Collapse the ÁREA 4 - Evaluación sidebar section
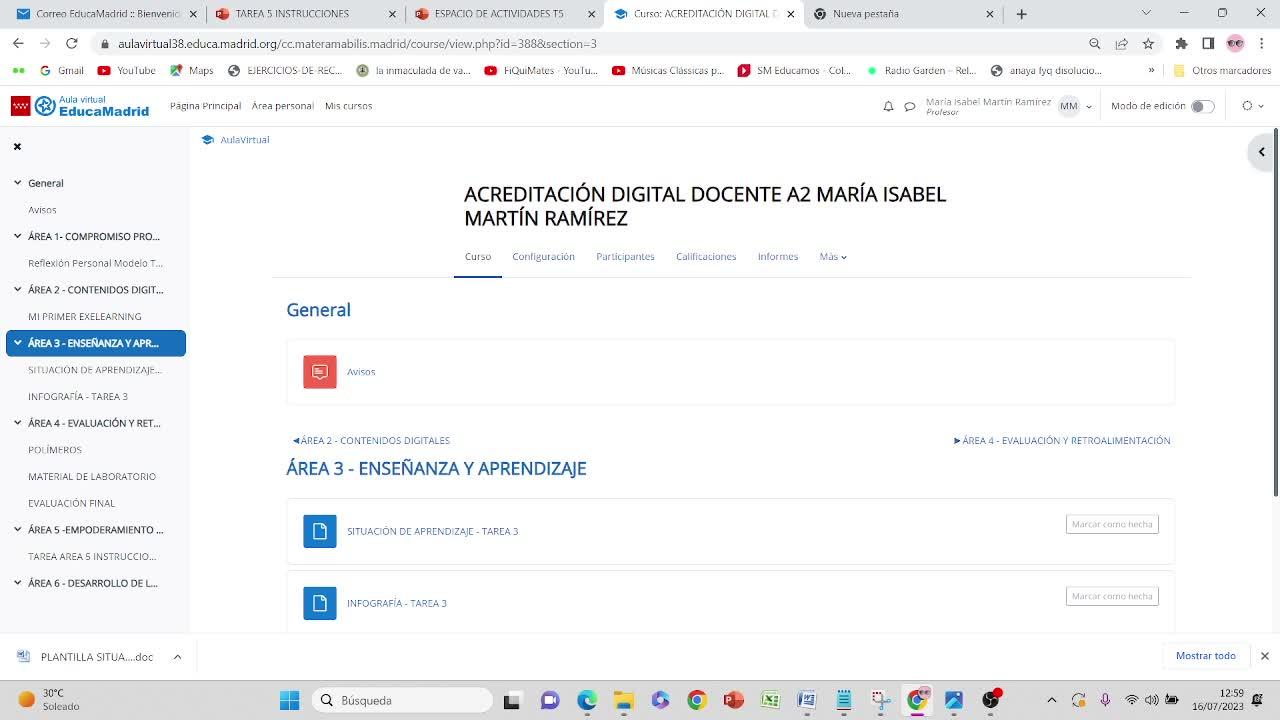Image resolution: width=1280 pixels, height=720 pixels. click(18, 423)
